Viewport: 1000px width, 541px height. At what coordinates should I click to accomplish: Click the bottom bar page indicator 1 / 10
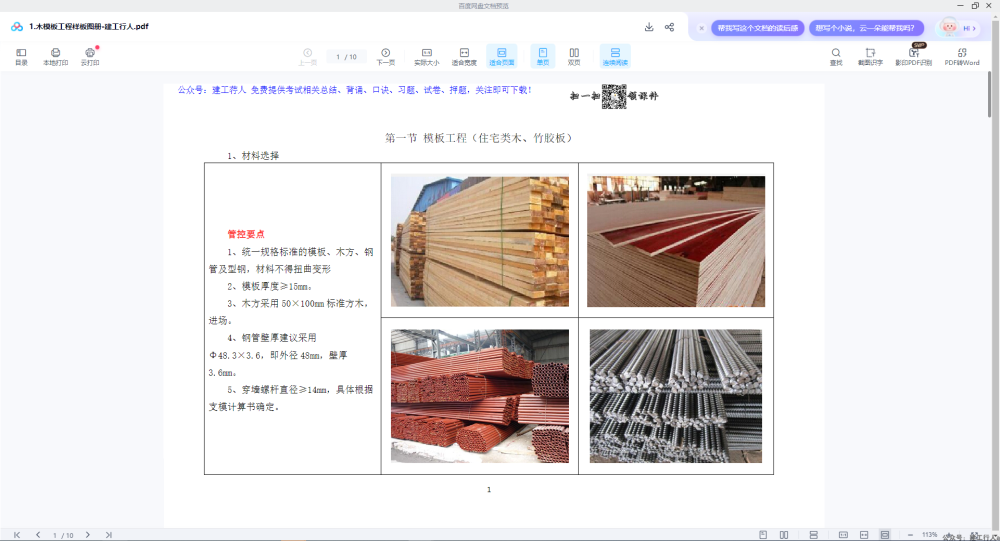(62, 535)
